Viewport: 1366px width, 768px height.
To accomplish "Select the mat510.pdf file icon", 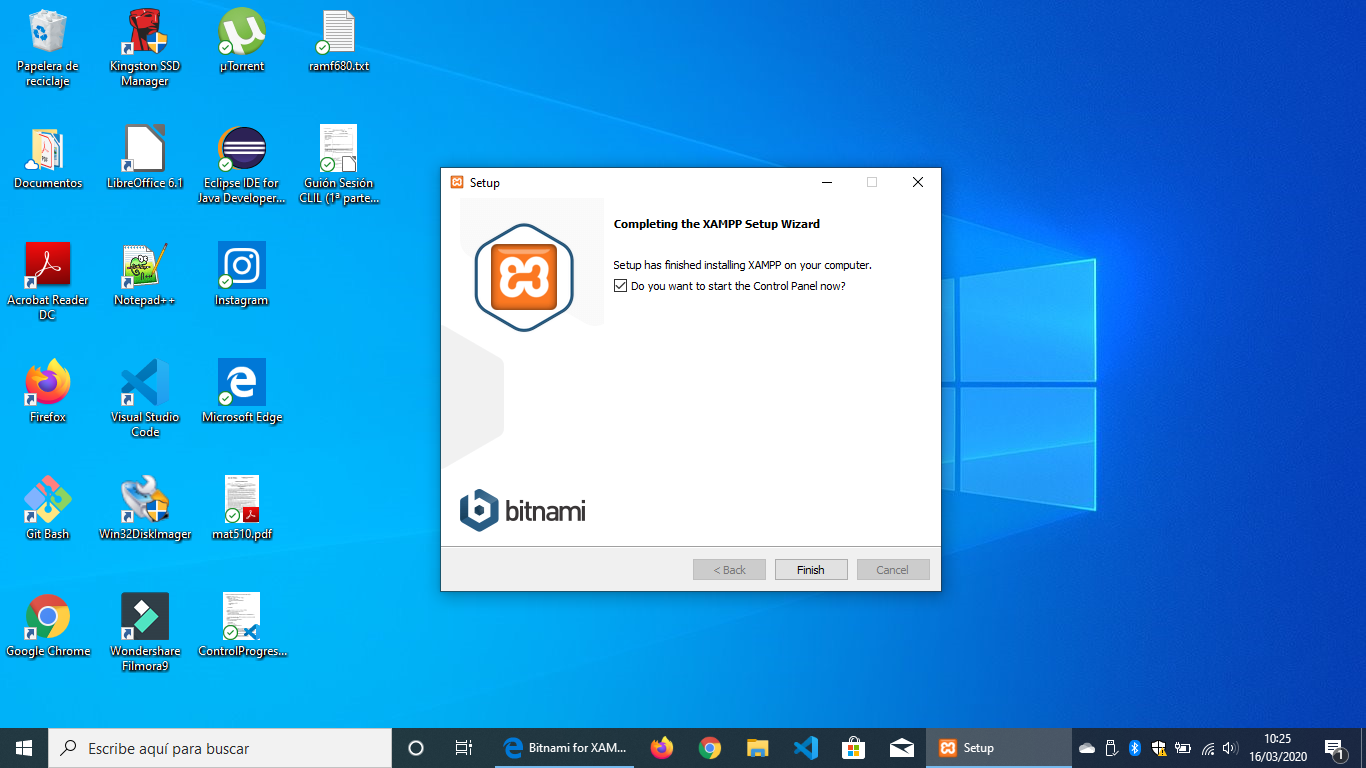I will coord(242,509).
